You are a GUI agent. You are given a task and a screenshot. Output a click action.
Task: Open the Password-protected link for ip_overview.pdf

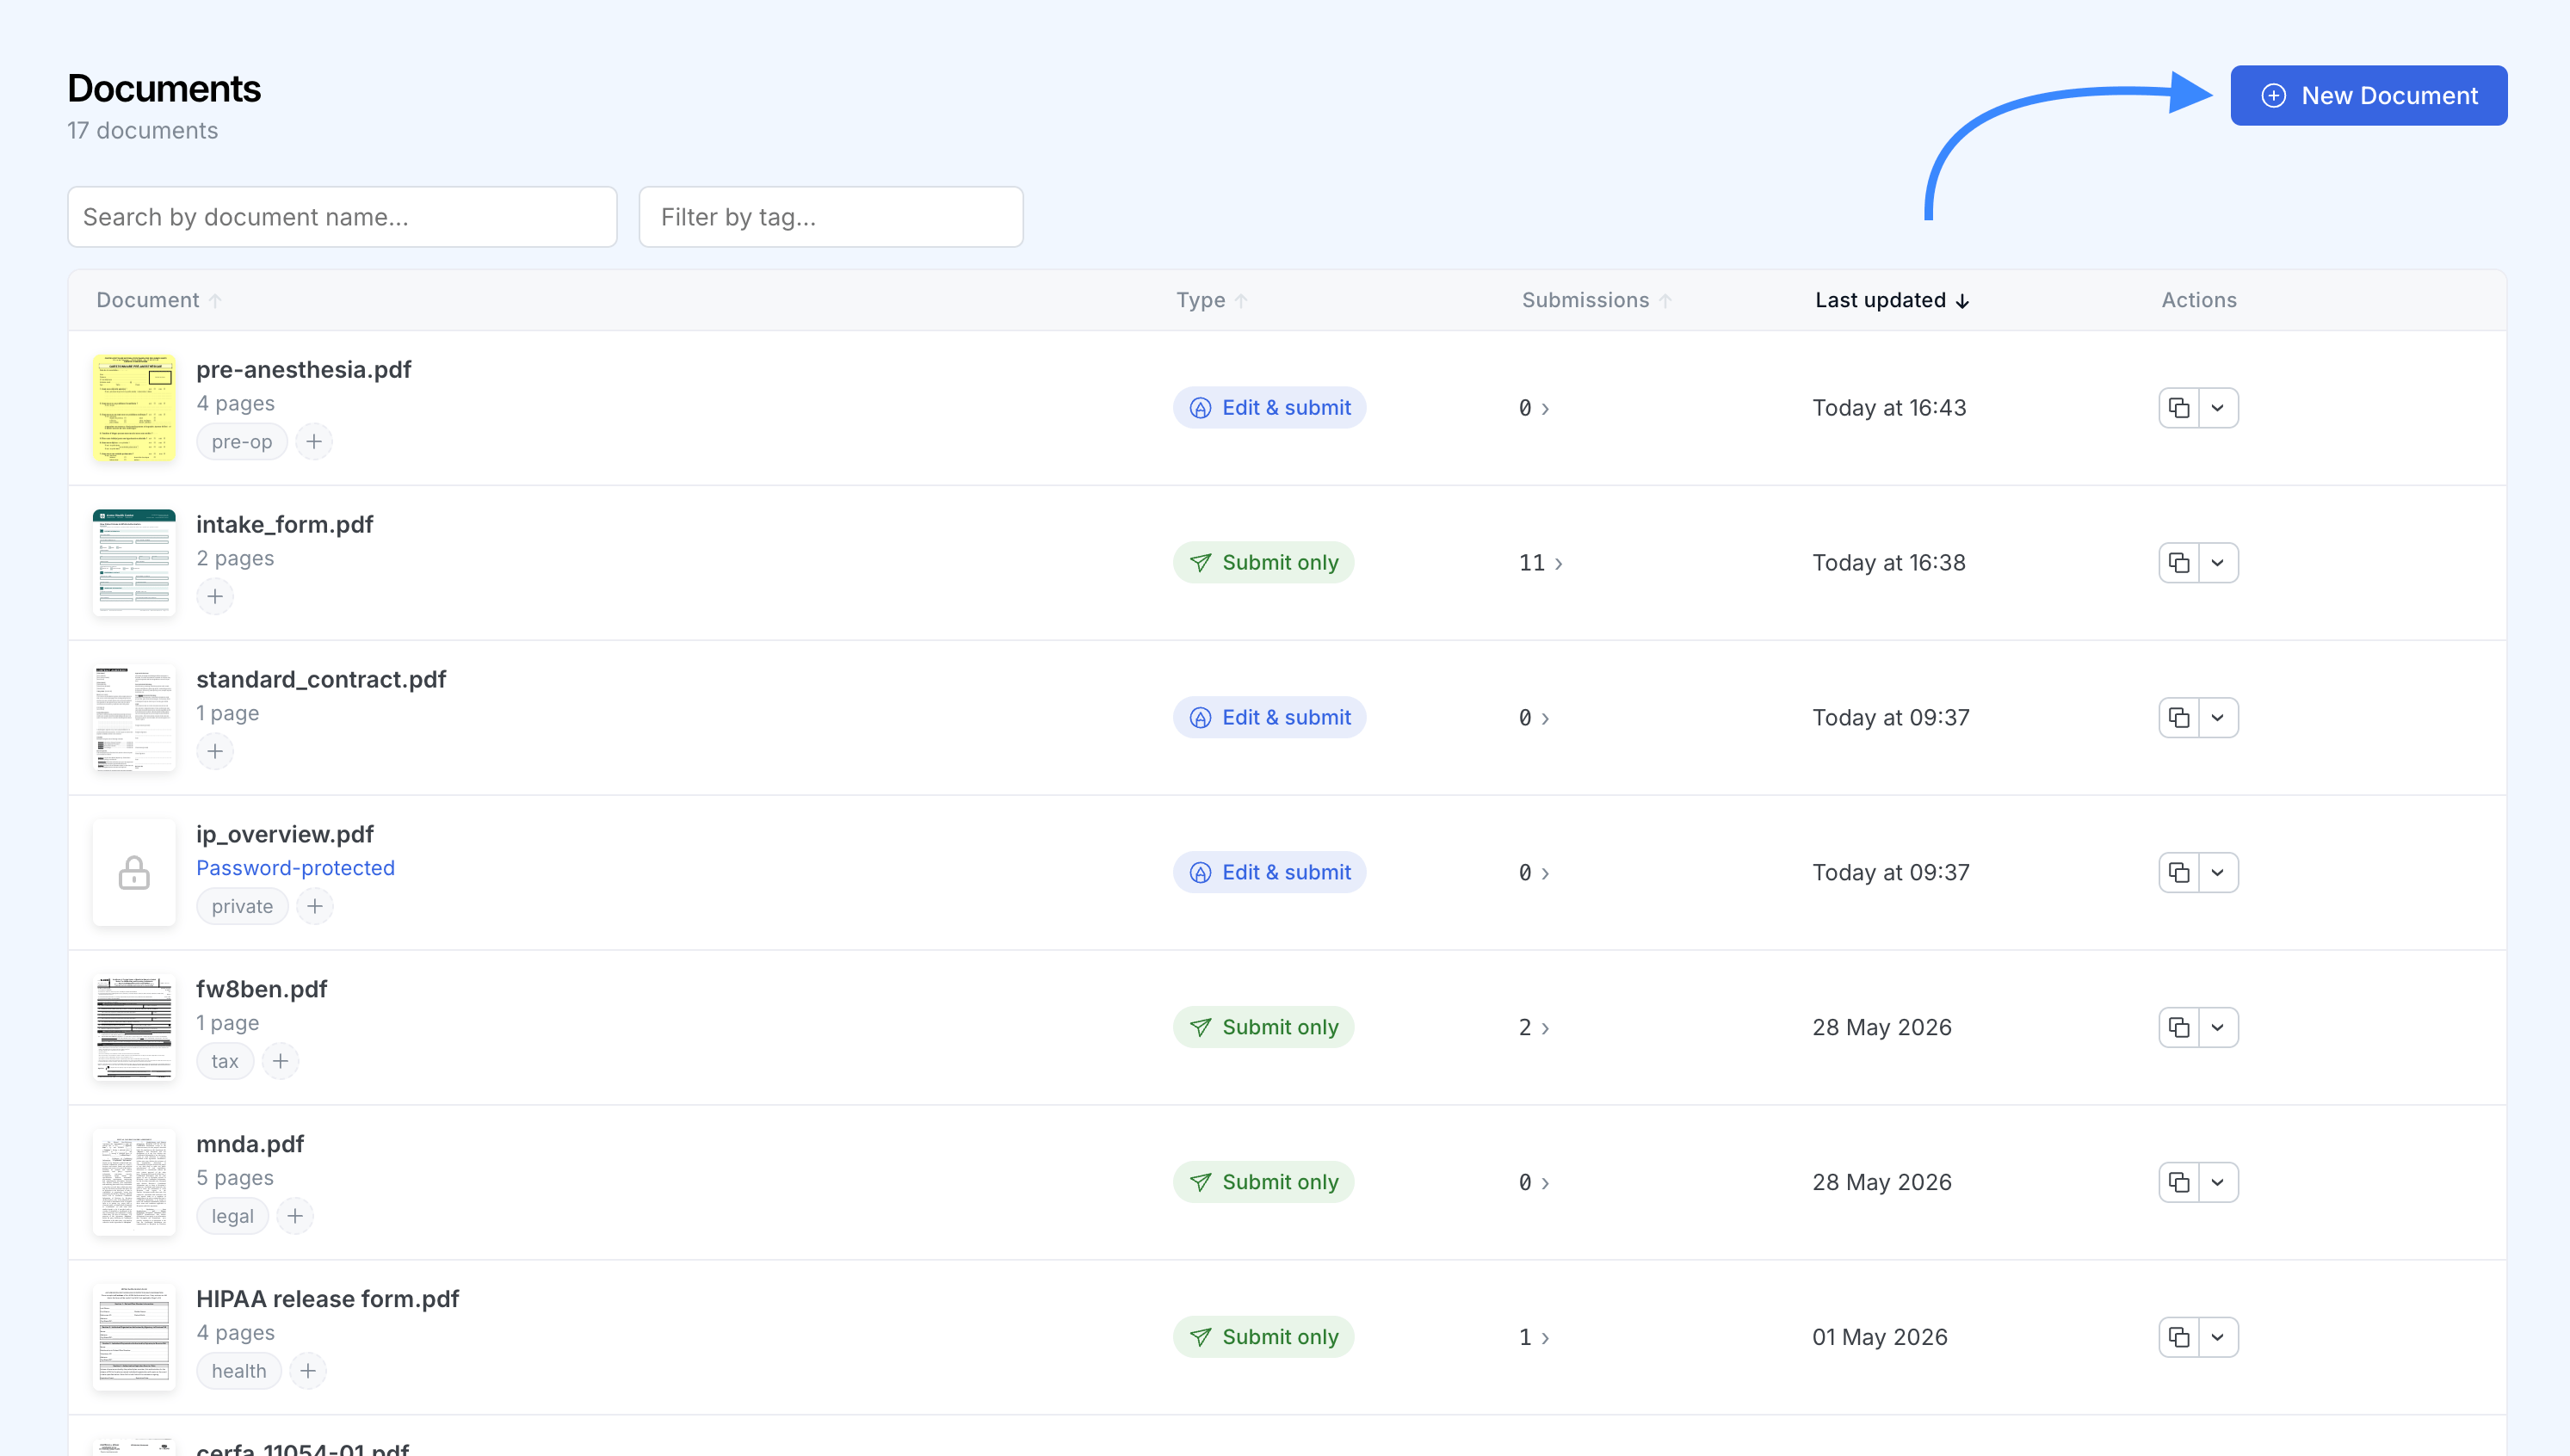[295, 868]
